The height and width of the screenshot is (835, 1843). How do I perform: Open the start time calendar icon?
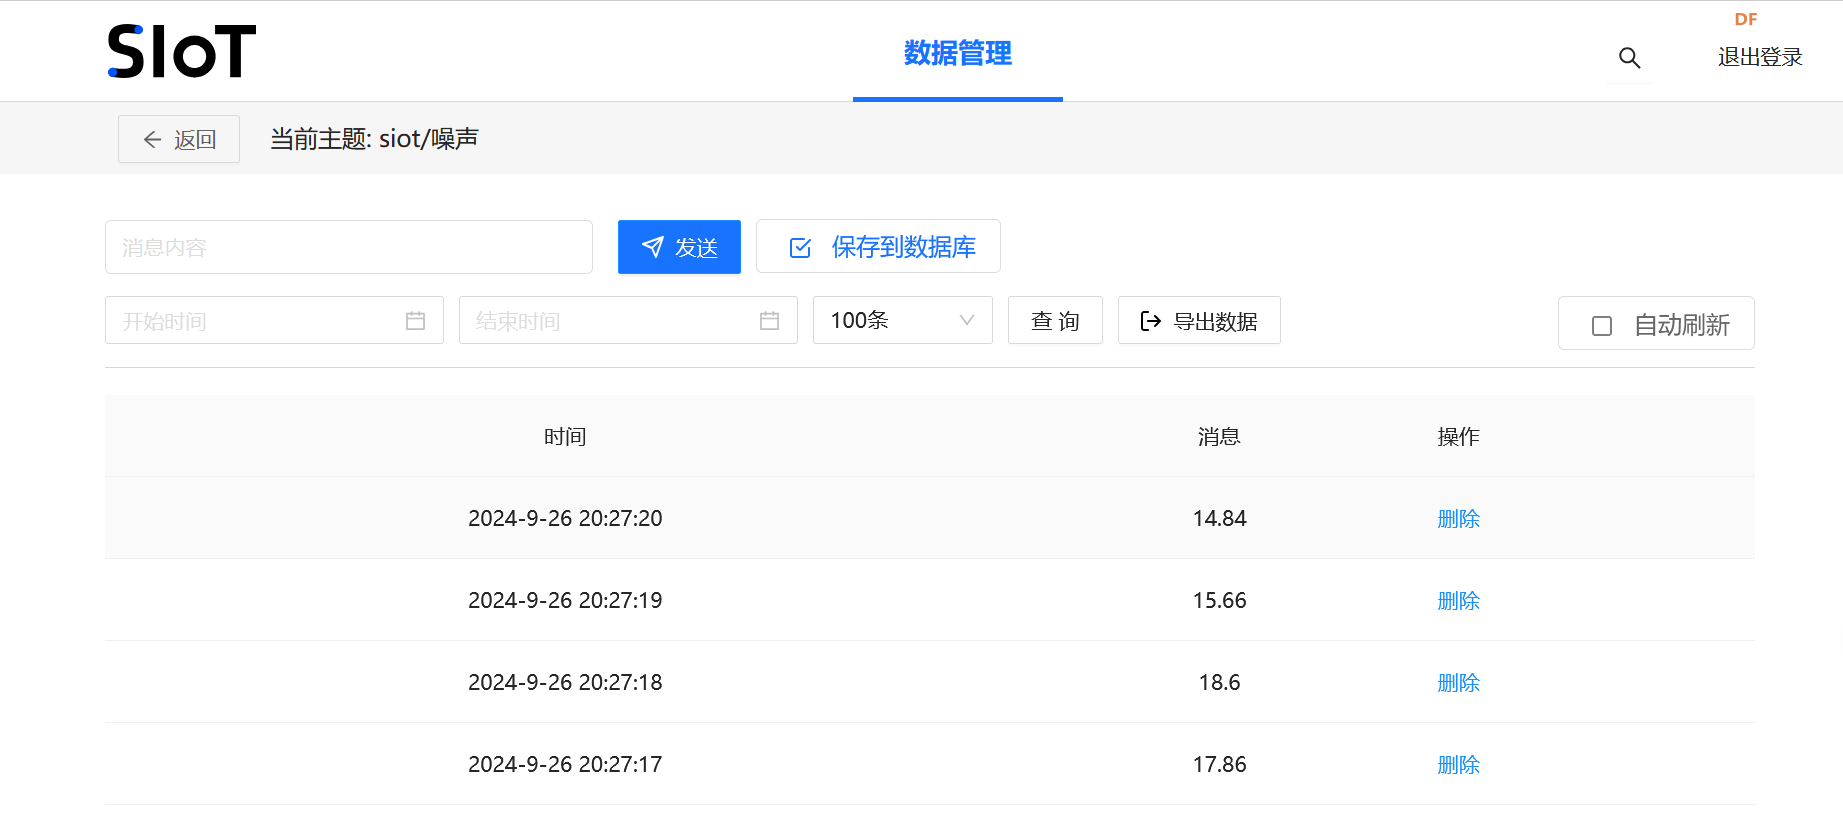(415, 321)
